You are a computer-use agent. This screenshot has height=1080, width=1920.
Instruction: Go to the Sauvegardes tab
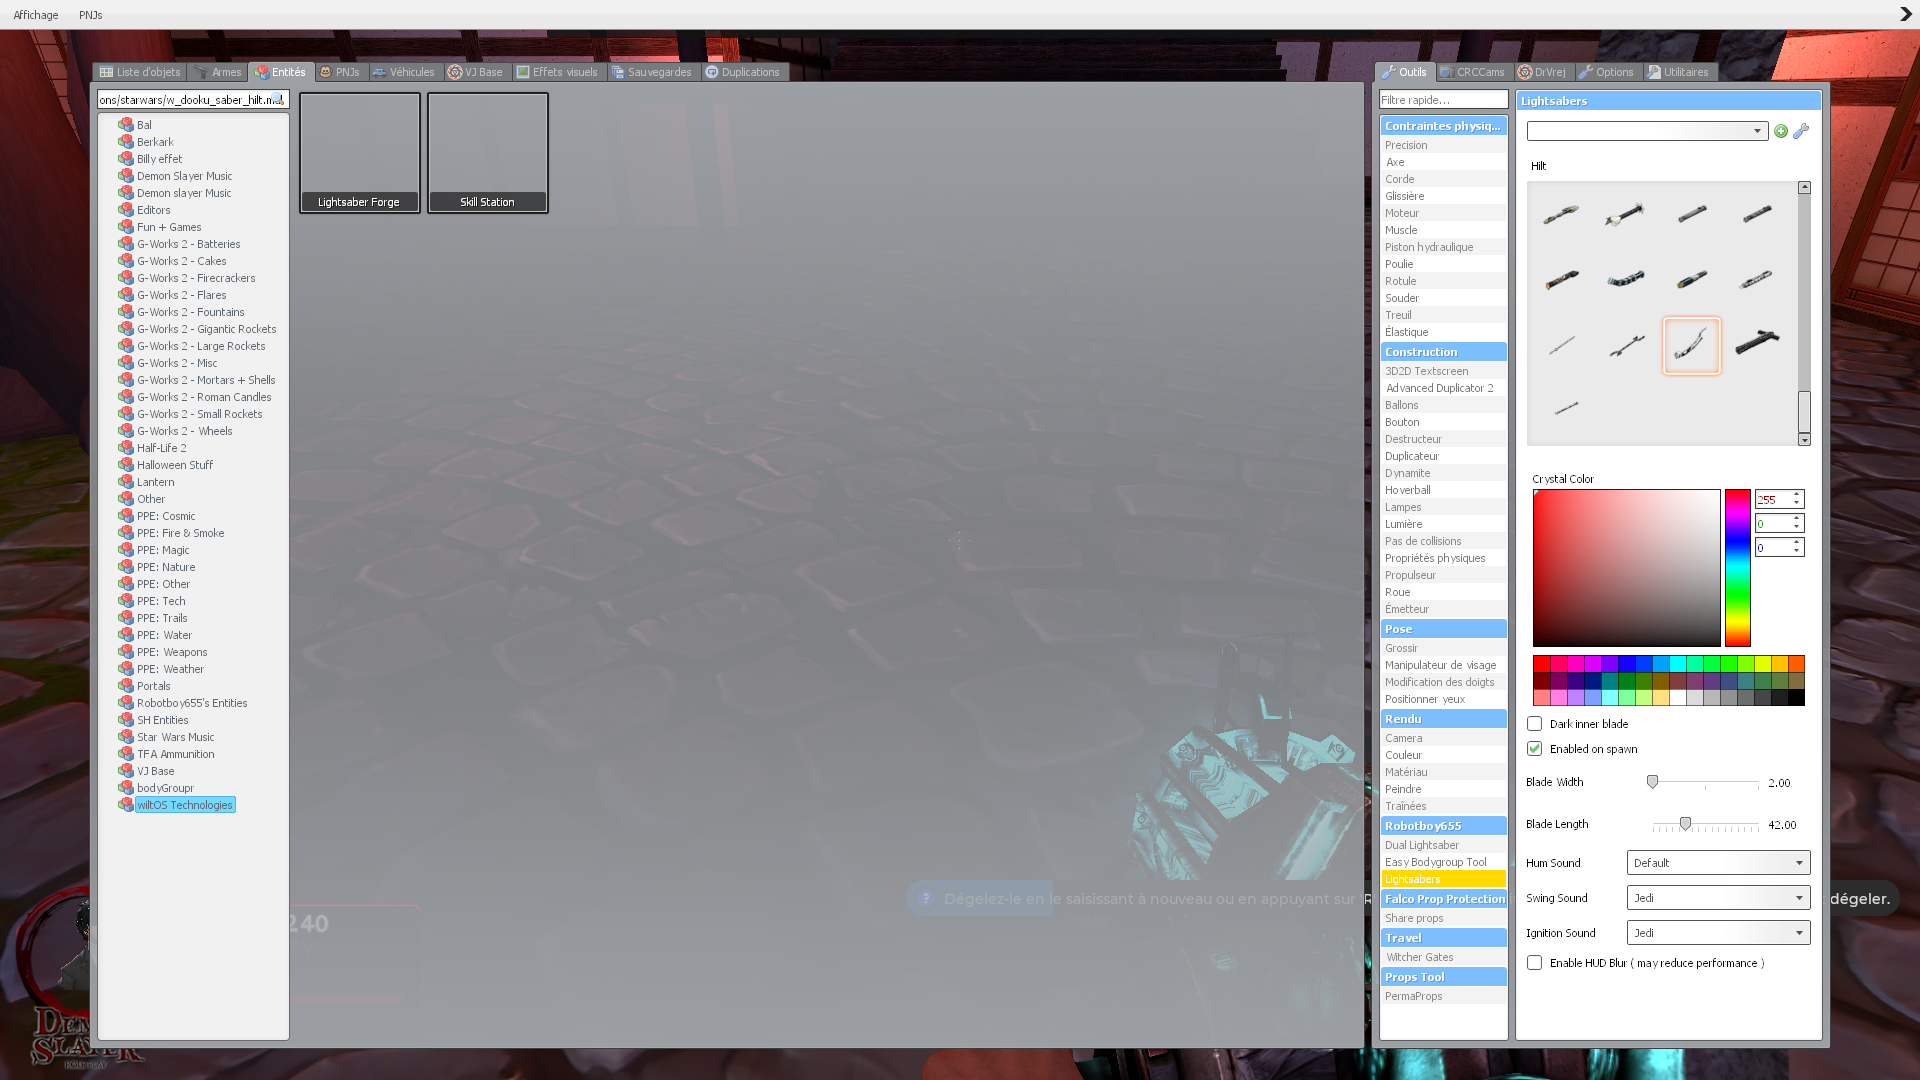coord(652,72)
